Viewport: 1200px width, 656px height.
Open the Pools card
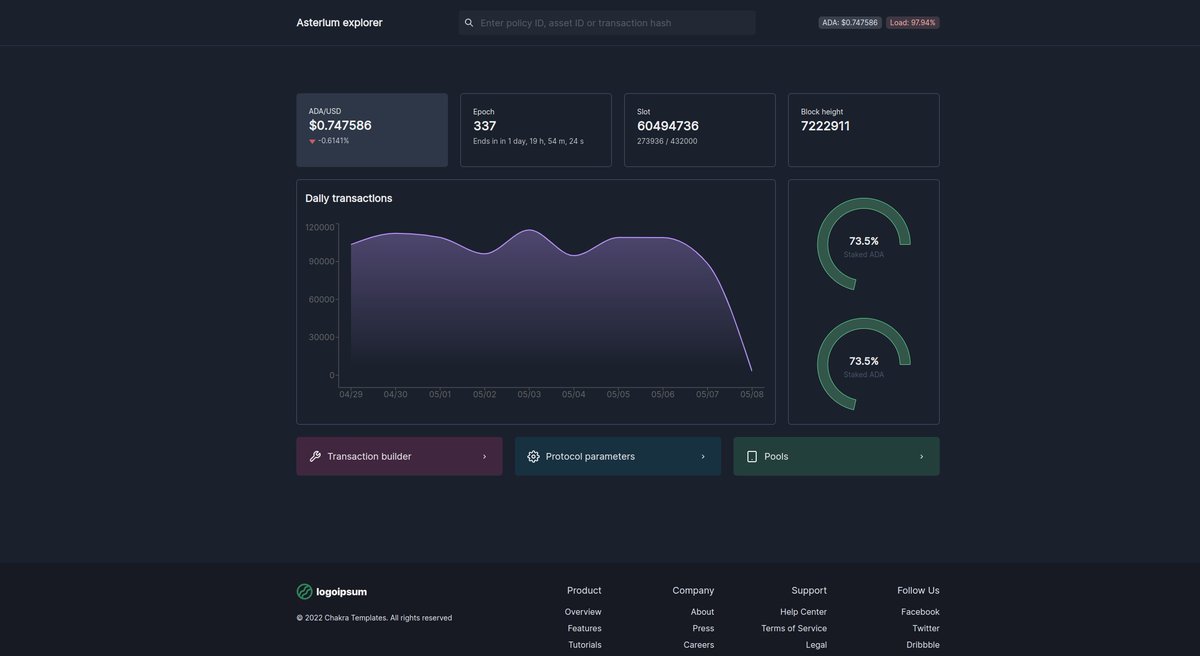coord(836,456)
